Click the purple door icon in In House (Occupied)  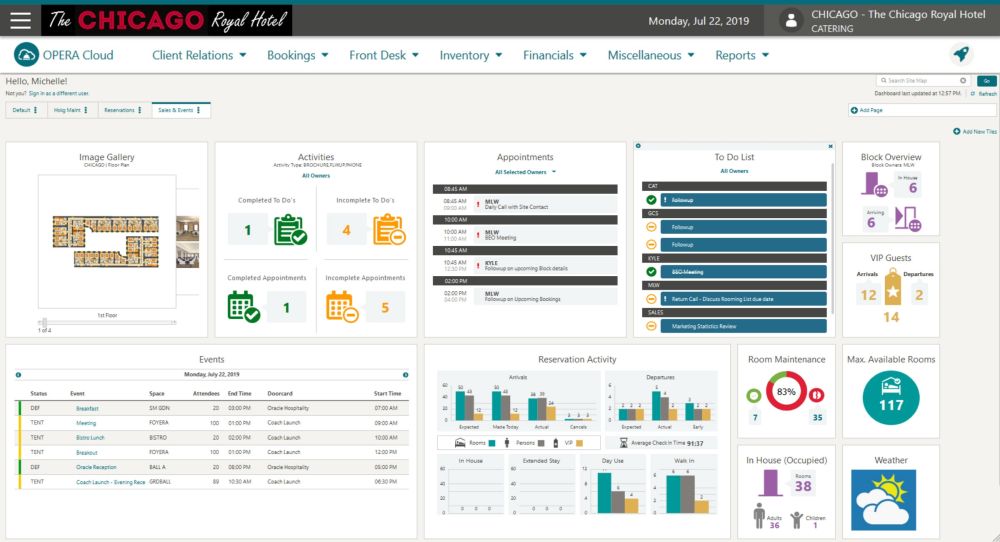[770, 483]
